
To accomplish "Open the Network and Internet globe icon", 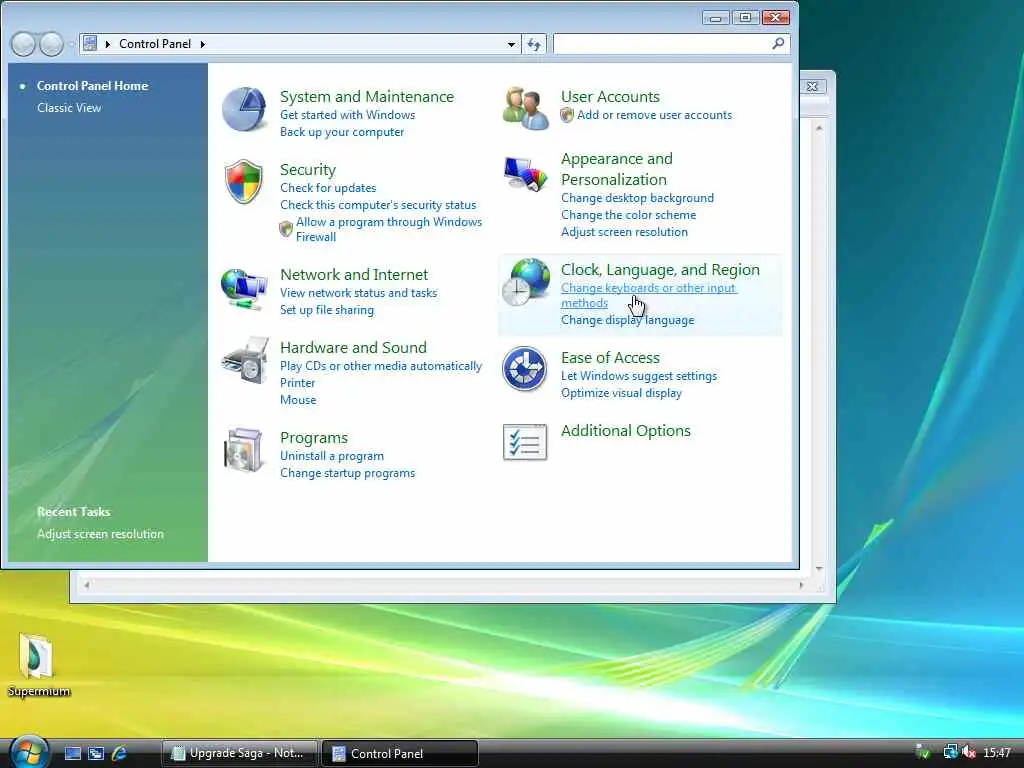I will pos(244,289).
